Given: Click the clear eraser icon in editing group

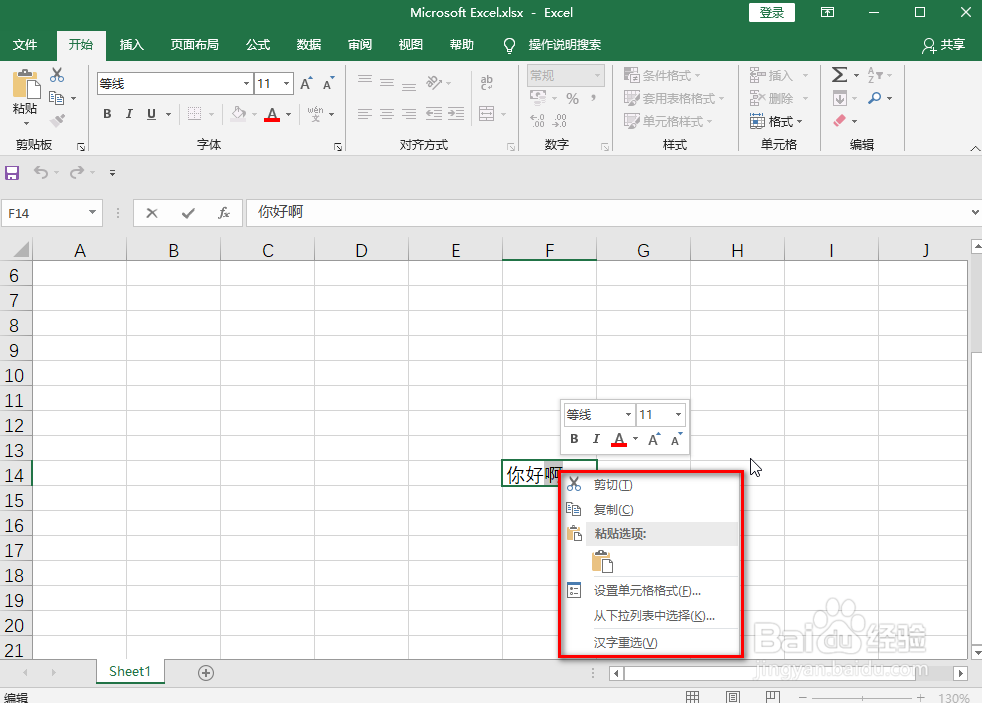Looking at the screenshot, I should (840, 120).
